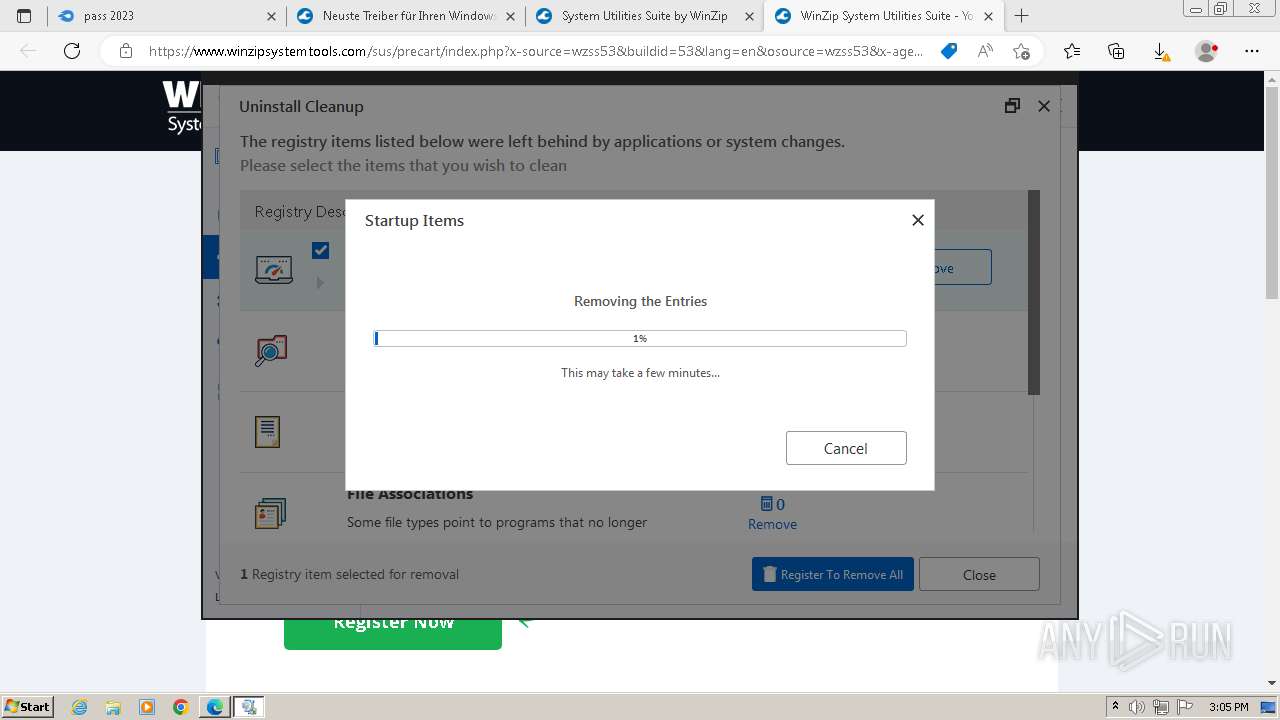Click the Removing the Entries progress bar

640,338
